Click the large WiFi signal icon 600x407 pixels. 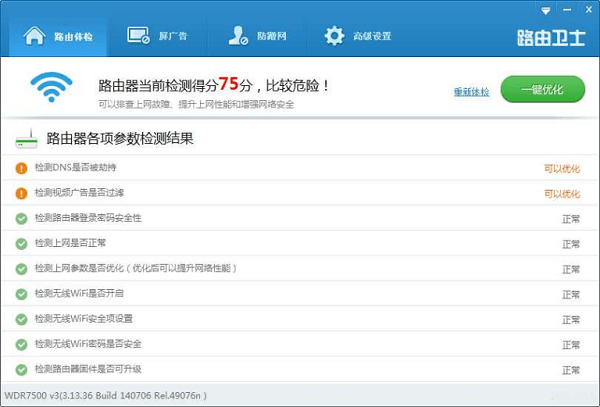[x=51, y=87]
